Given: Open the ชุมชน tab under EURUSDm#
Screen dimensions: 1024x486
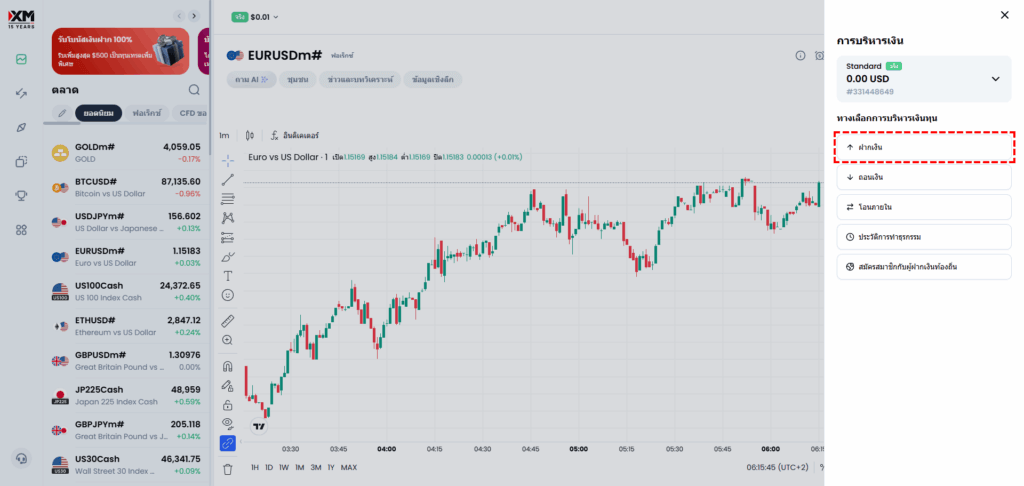Looking at the screenshot, I should 297,79.
